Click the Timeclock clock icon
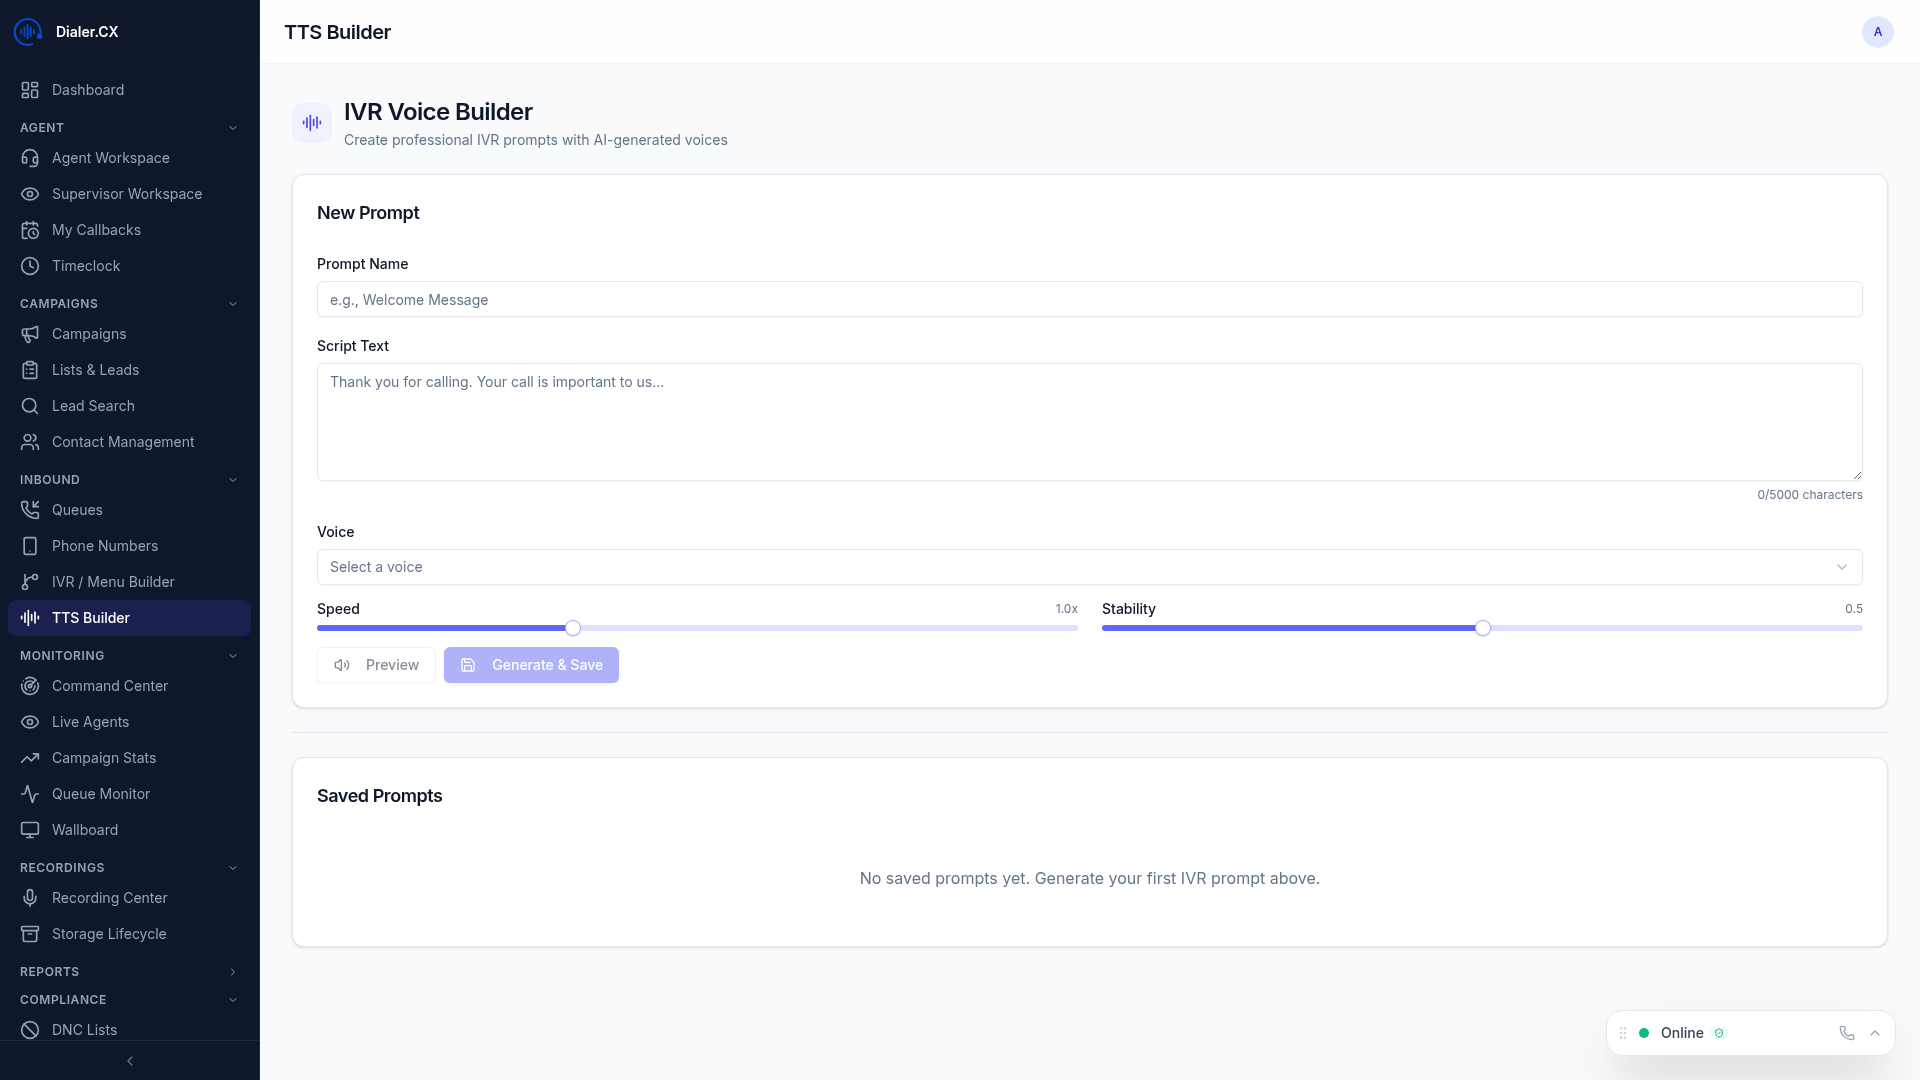Screen dimensions: 1920x1080 coord(30,265)
